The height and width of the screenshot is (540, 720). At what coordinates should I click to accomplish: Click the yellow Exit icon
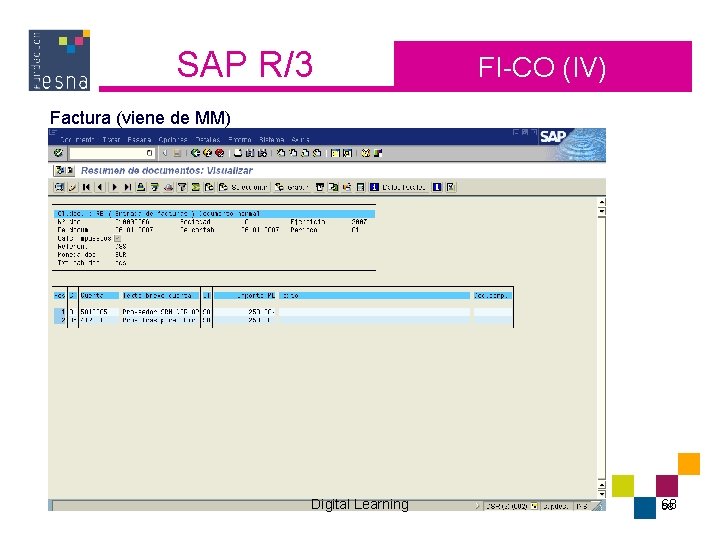[x=207, y=153]
